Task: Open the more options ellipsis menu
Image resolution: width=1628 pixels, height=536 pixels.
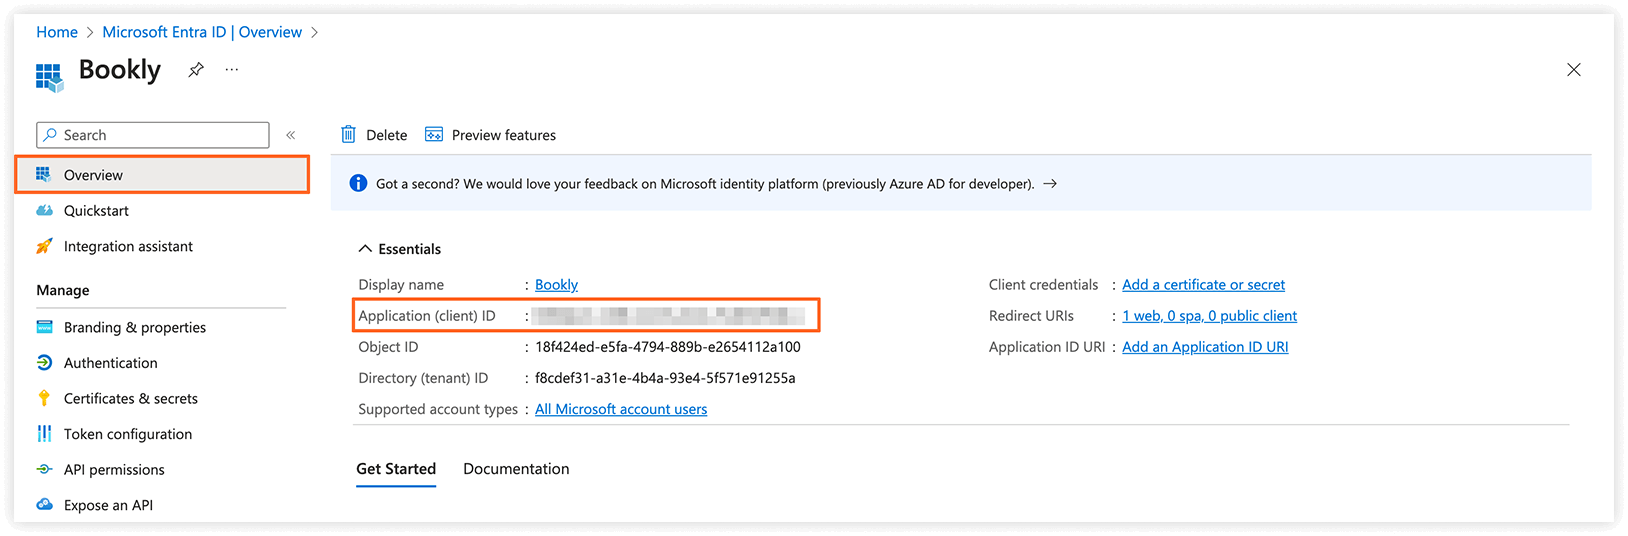Action: click(x=232, y=70)
